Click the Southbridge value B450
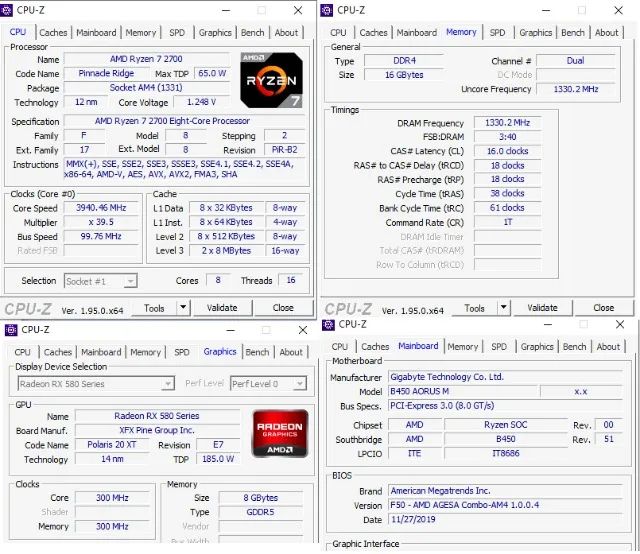The height and width of the screenshot is (554, 640). coord(506,439)
